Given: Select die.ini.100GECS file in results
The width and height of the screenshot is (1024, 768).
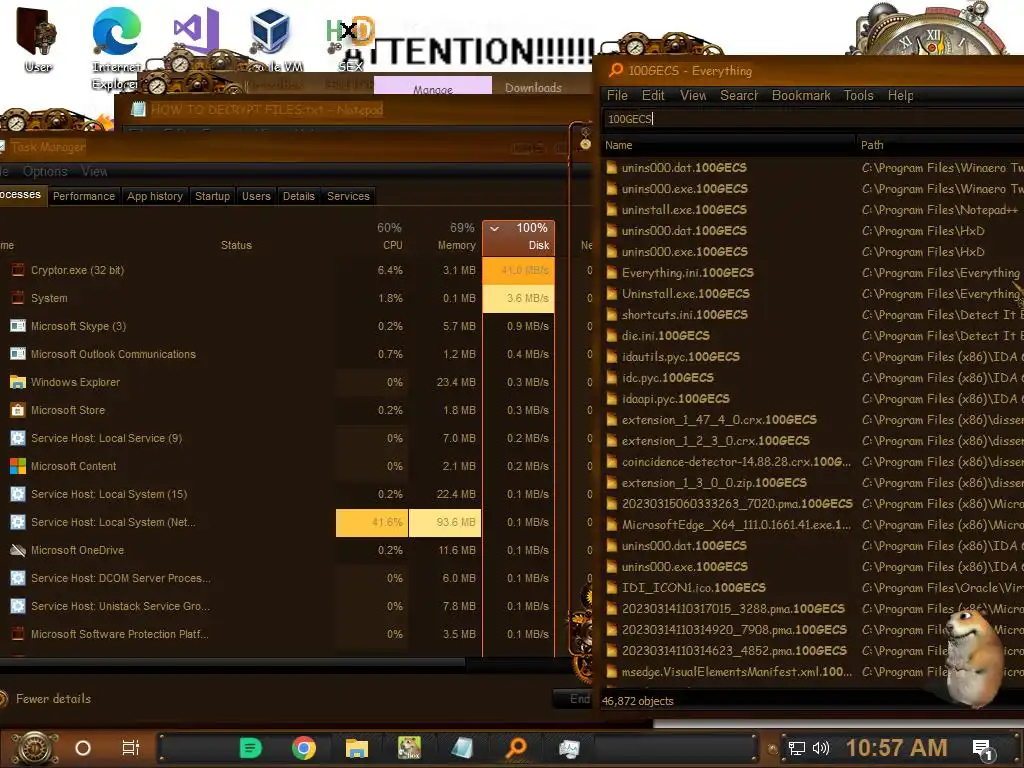Looking at the screenshot, I should click(x=665, y=336).
